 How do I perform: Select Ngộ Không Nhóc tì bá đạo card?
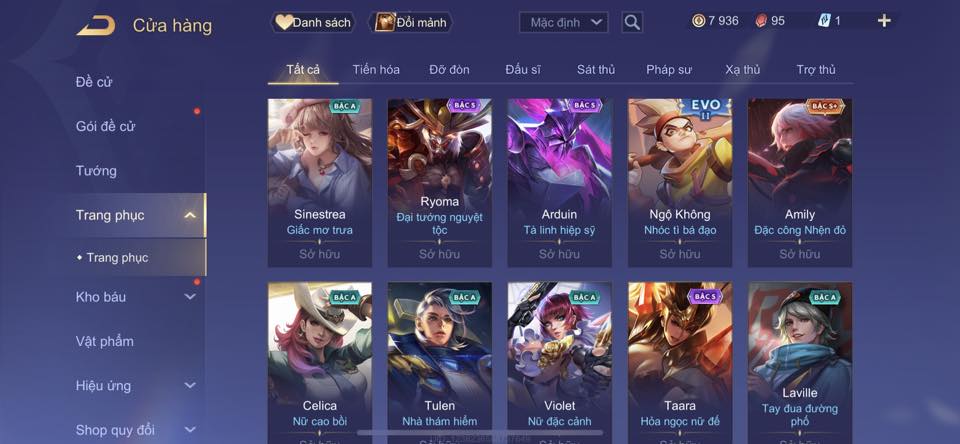680,182
